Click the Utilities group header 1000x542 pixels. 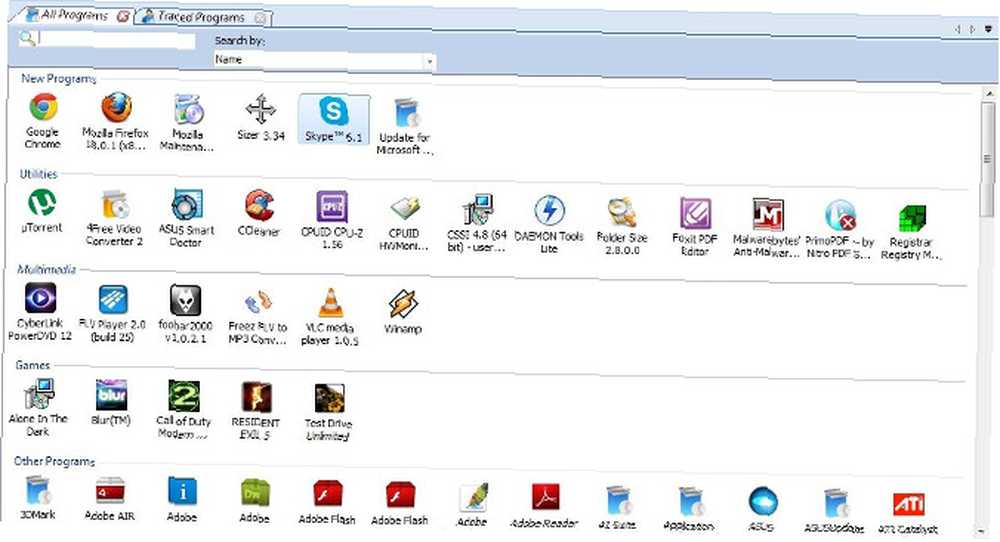point(38,174)
